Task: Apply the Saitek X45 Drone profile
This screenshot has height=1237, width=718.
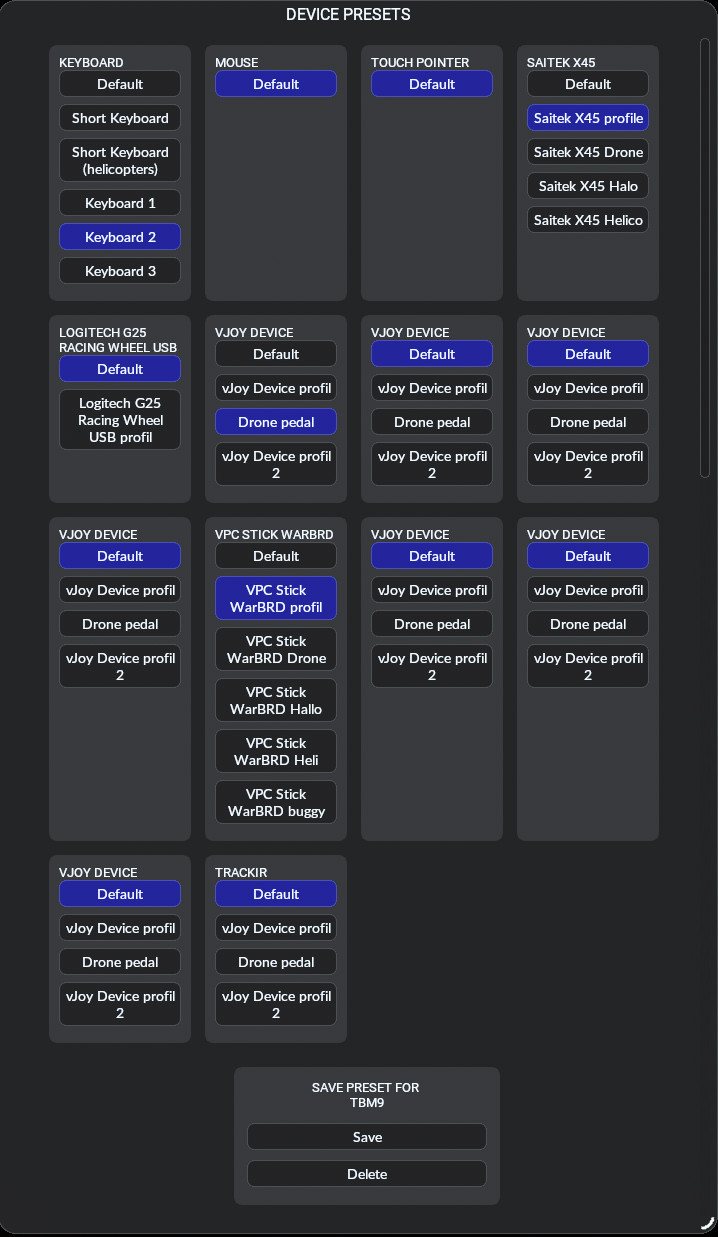Action: [587, 151]
